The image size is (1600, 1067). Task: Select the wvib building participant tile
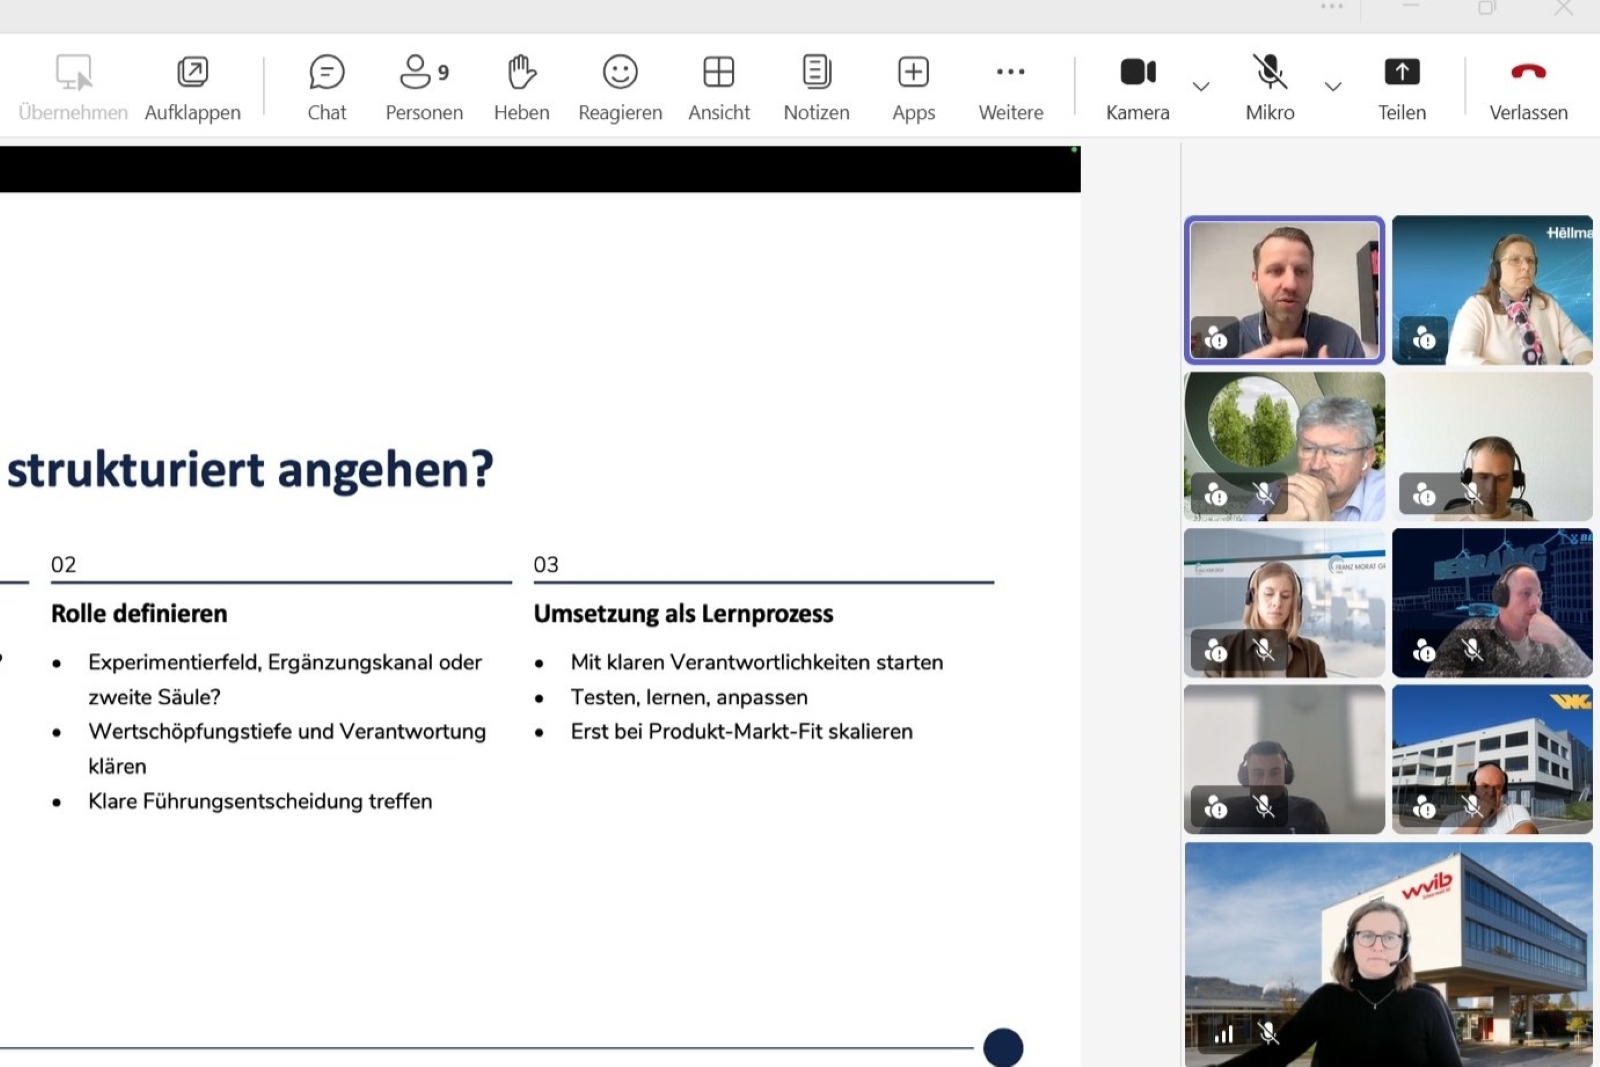click(x=1388, y=953)
